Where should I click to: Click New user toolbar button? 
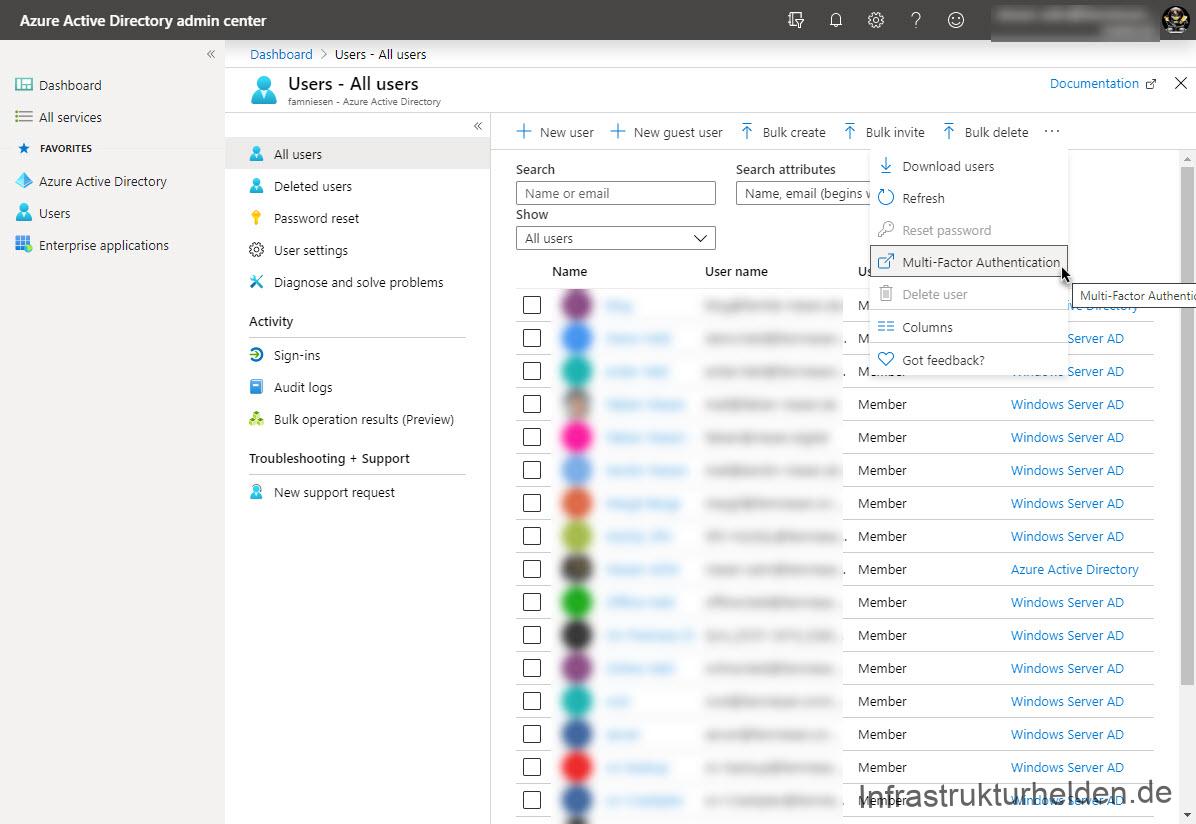(x=555, y=132)
